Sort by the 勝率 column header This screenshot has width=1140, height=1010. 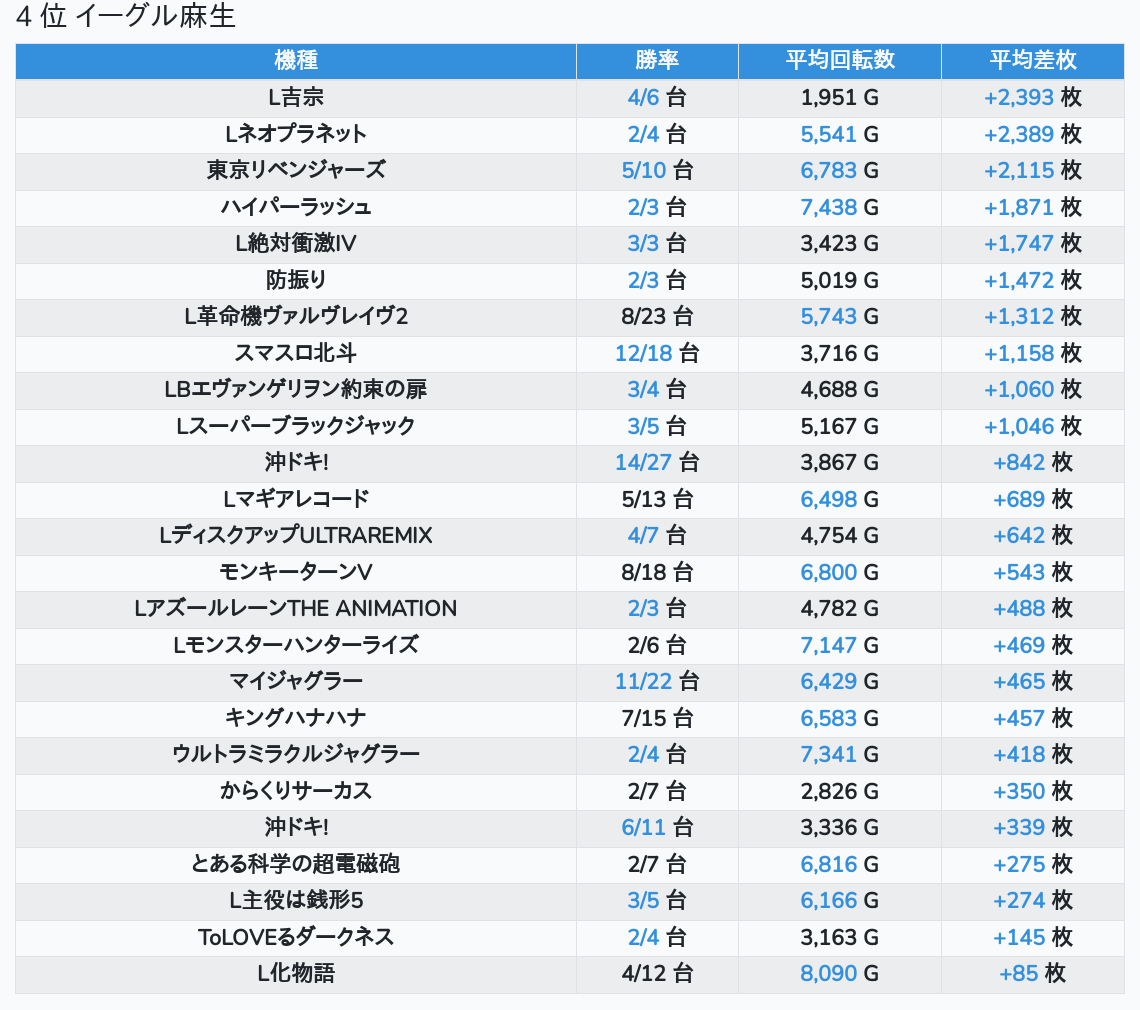click(657, 60)
